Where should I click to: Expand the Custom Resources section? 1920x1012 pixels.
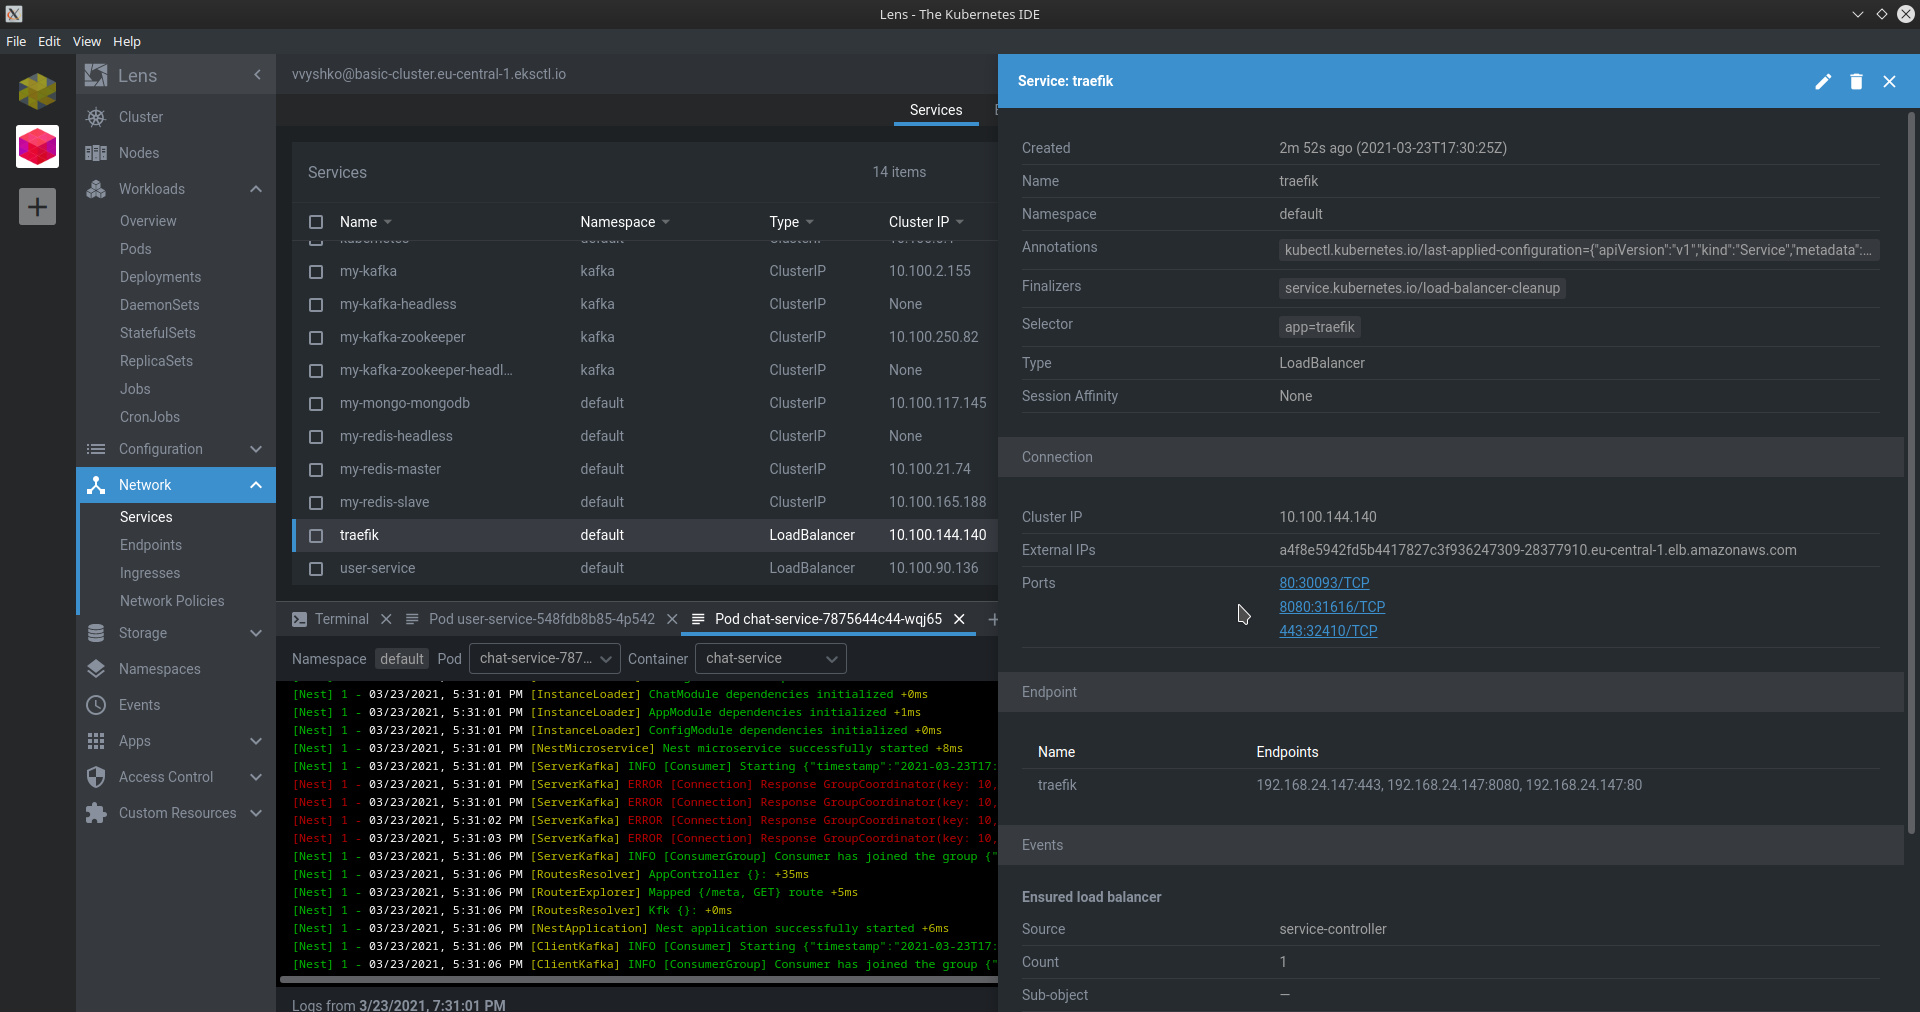(x=256, y=813)
